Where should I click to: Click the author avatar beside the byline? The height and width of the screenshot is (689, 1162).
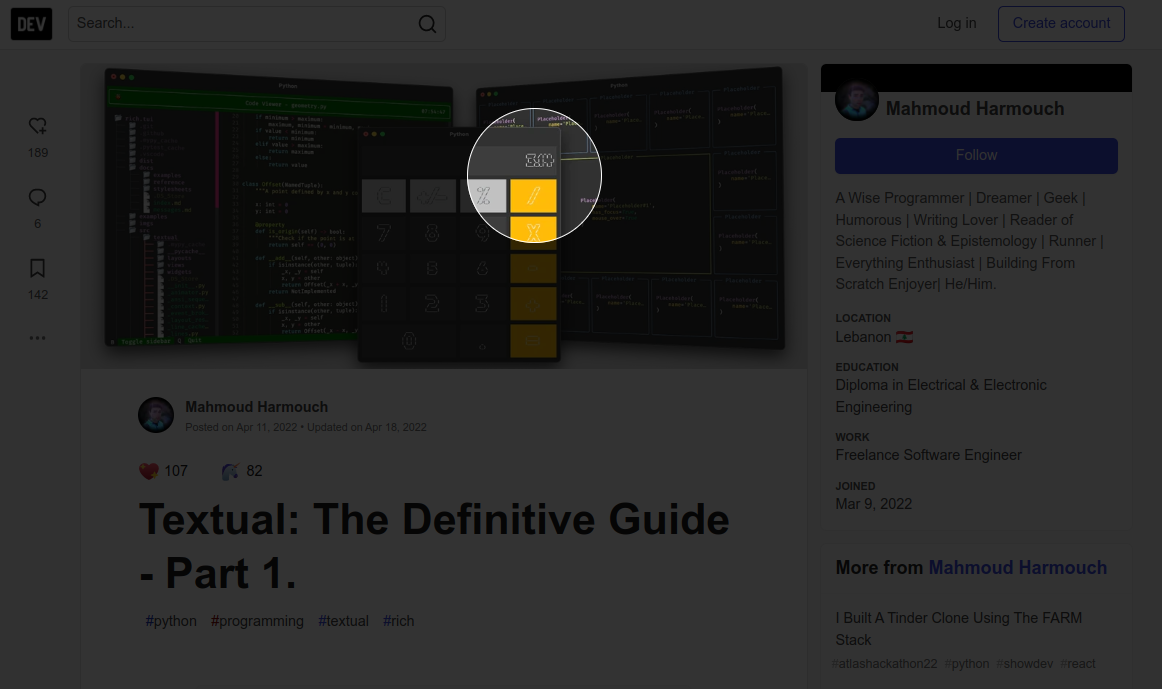[x=156, y=415]
